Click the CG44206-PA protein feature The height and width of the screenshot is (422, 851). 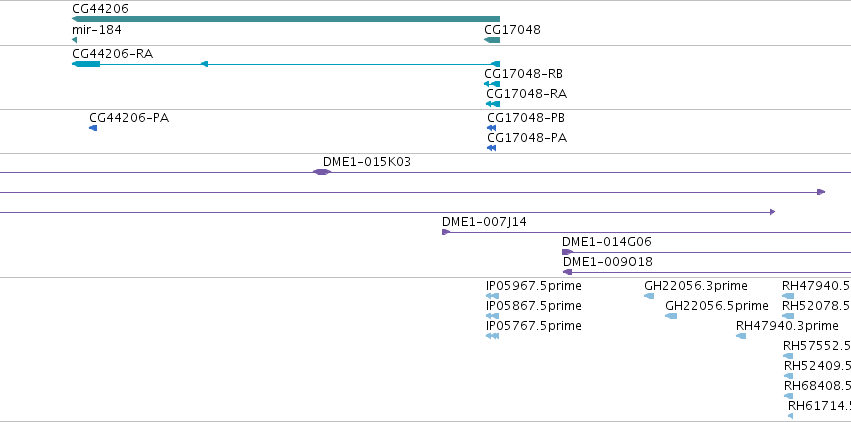pos(93,128)
